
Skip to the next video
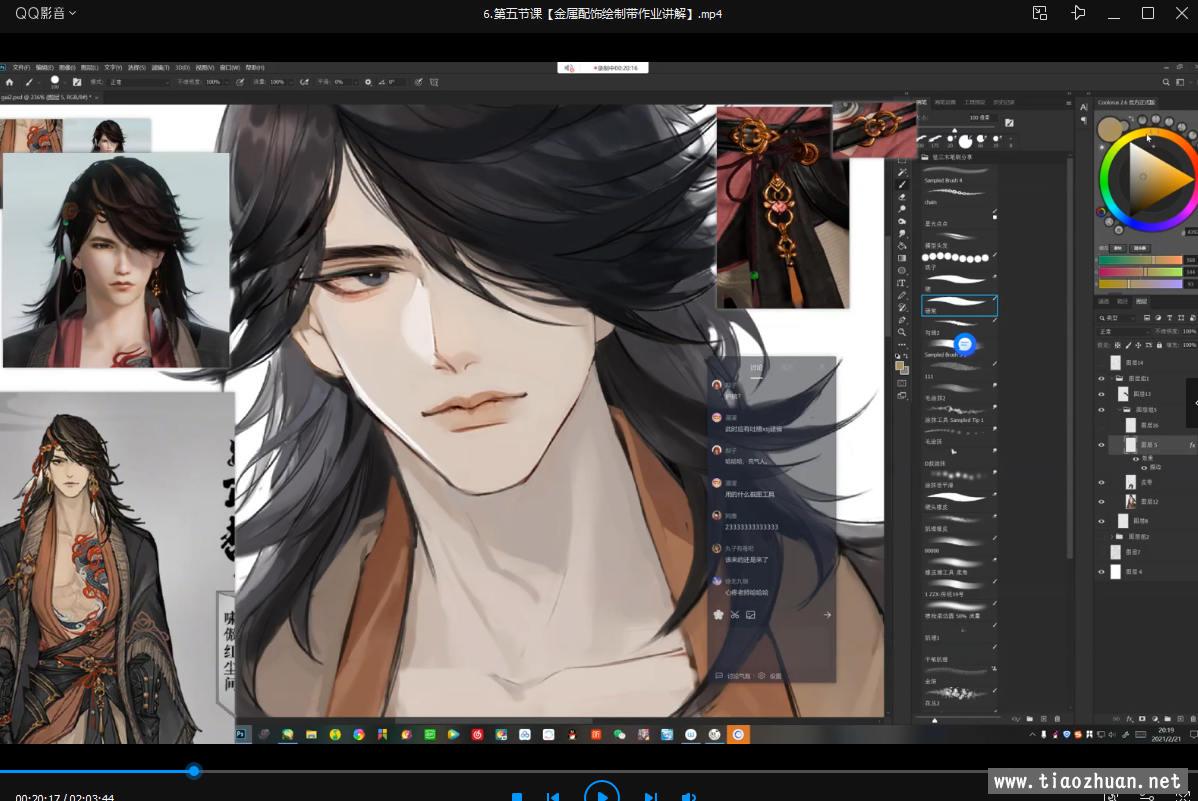[650, 797]
